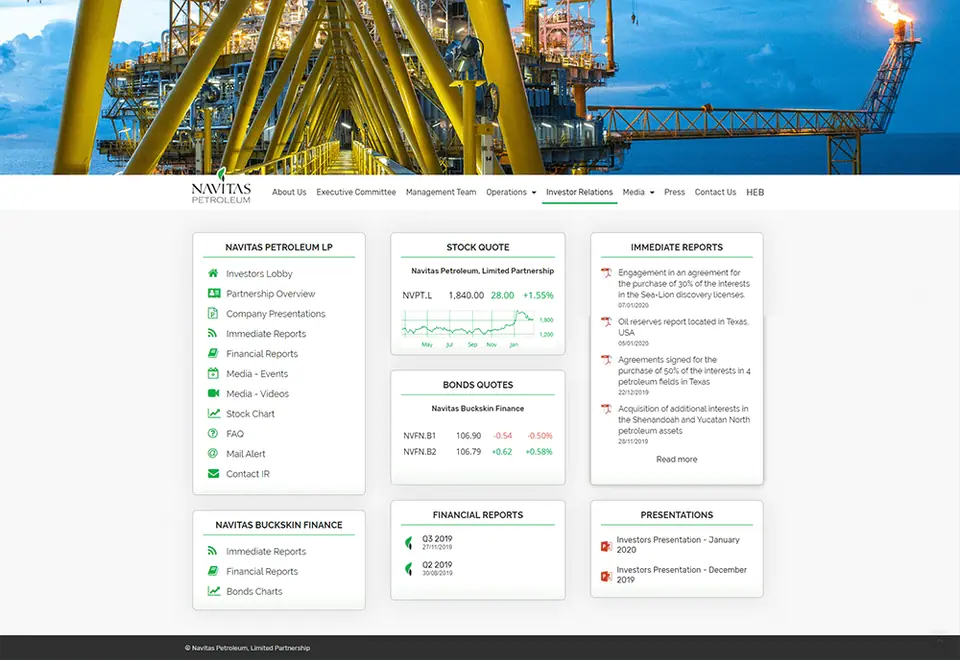Select the Investor Relations nav item
Screen dimensions: 960x660
[579, 192]
